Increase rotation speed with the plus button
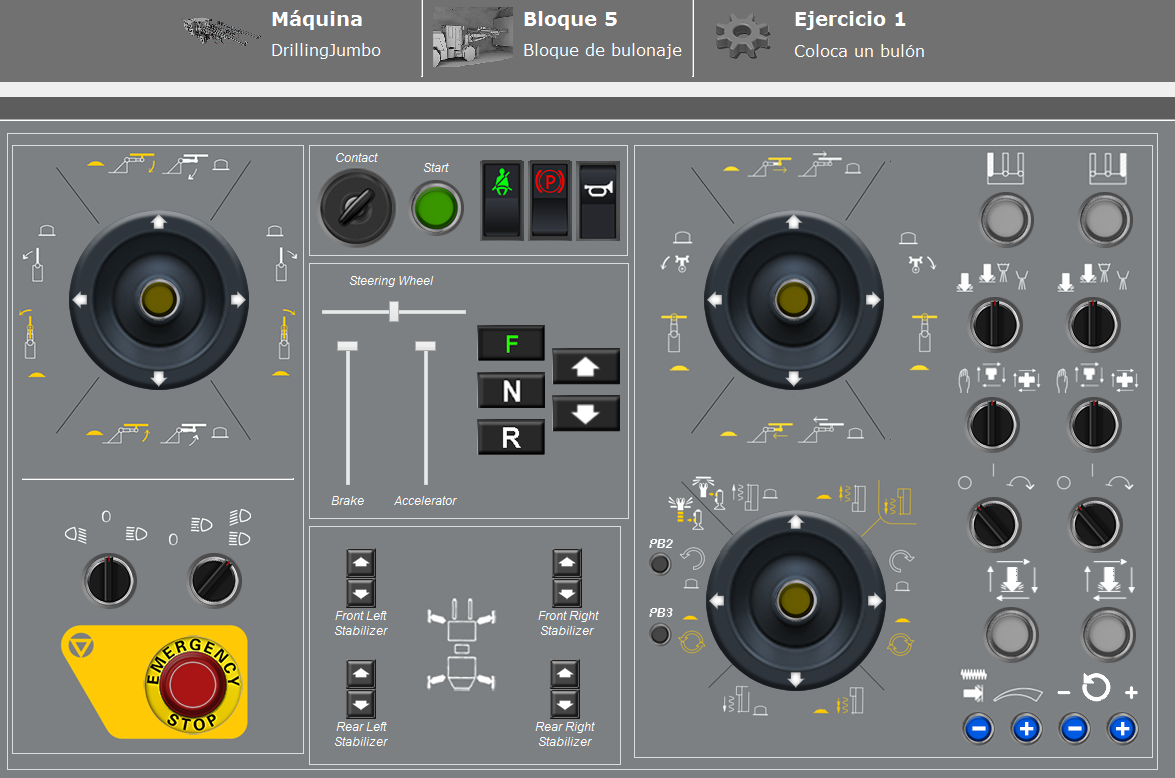The image size is (1175, 778). [x=1122, y=728]
